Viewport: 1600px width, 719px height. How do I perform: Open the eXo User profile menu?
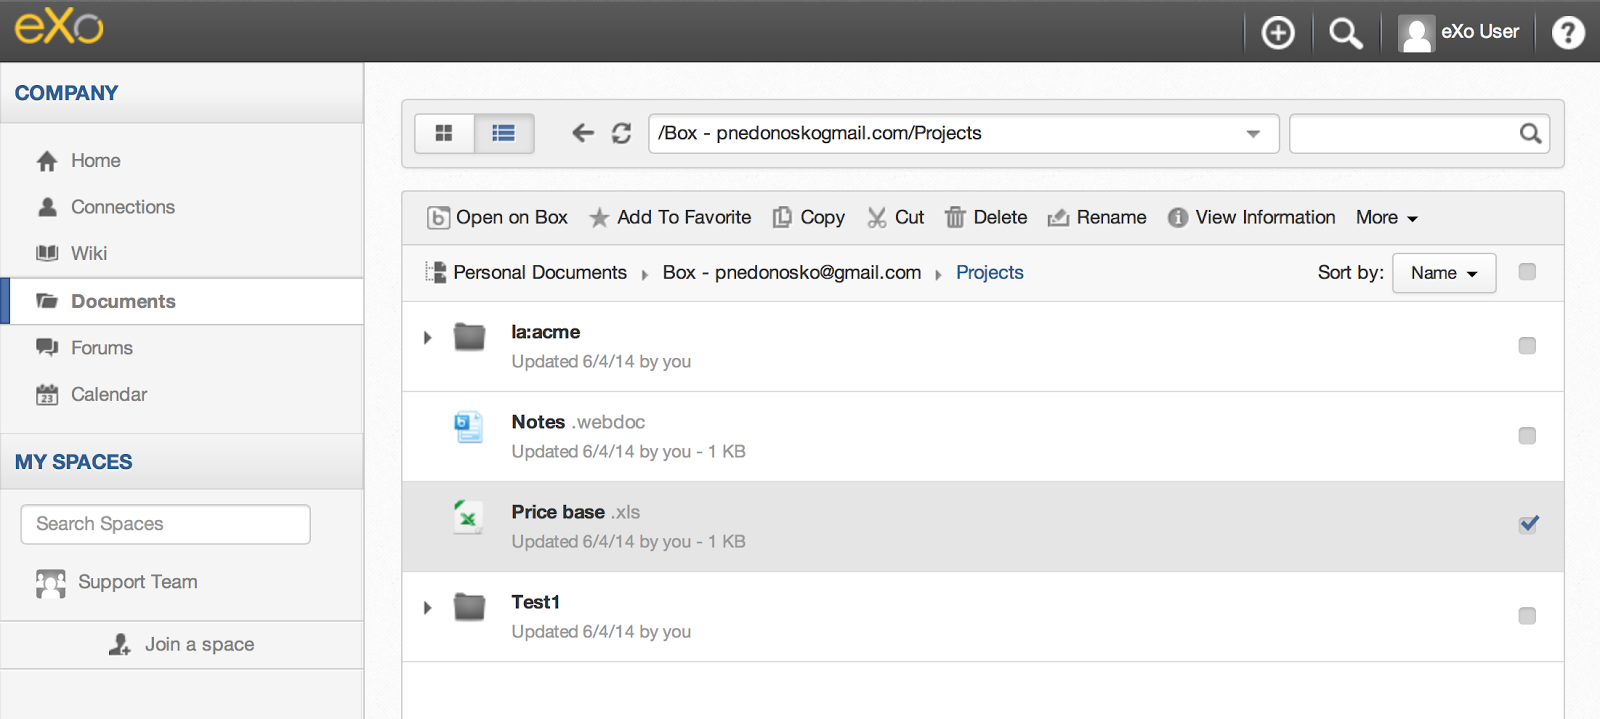pos(1459,33)
